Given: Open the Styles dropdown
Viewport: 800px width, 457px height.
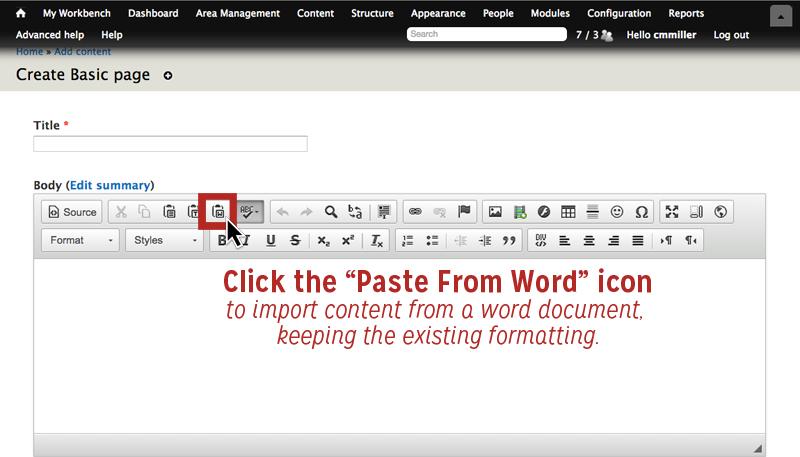Looking at the screenshot, I should tap(164, 240).
